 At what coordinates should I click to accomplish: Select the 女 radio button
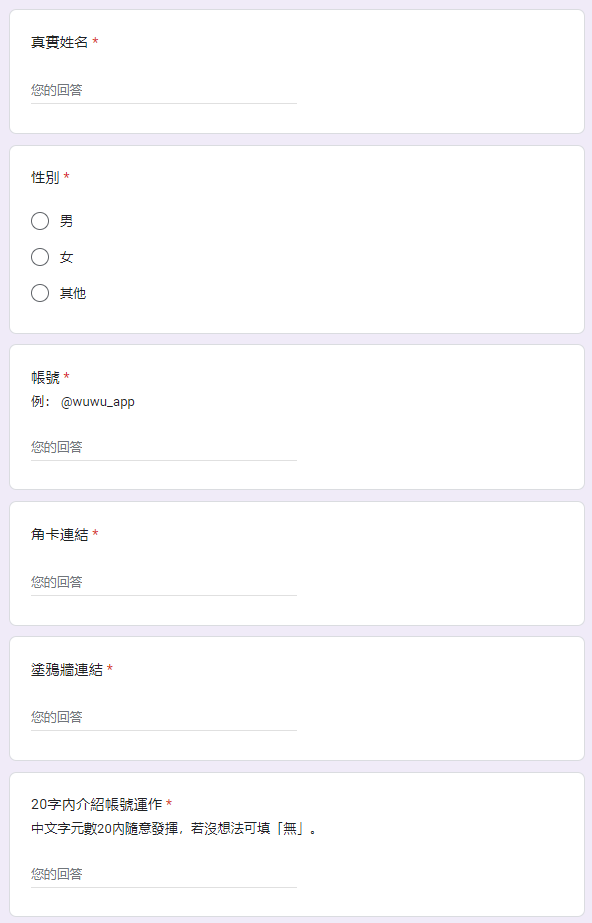tap(40, 257)
